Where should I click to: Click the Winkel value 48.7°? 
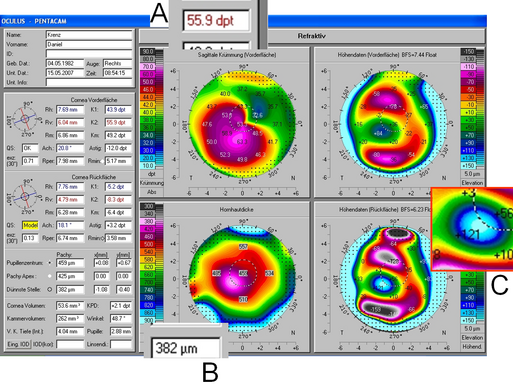[121, 318]
